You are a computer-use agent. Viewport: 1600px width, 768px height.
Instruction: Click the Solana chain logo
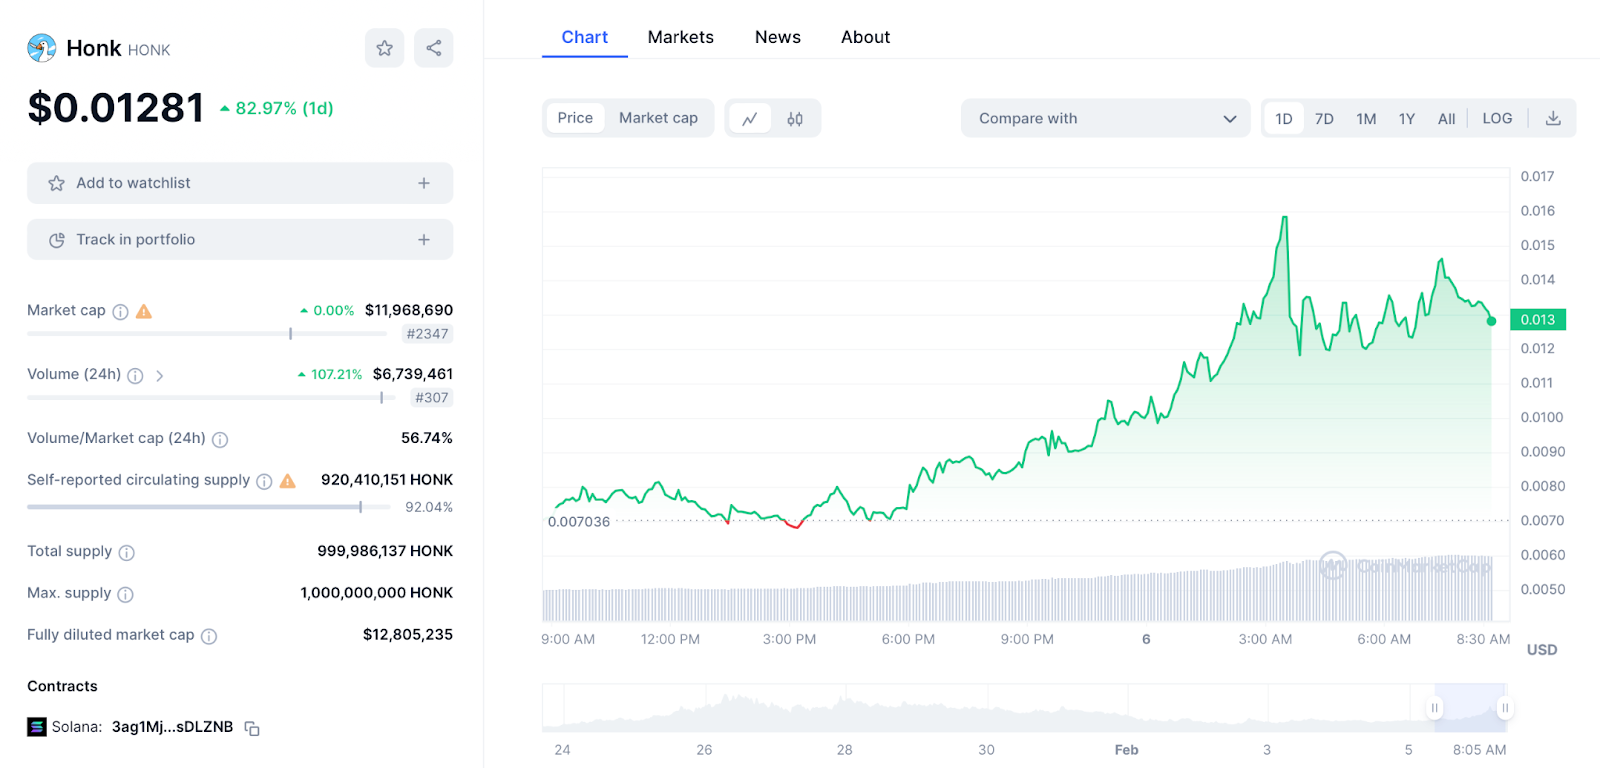point(37,727)
